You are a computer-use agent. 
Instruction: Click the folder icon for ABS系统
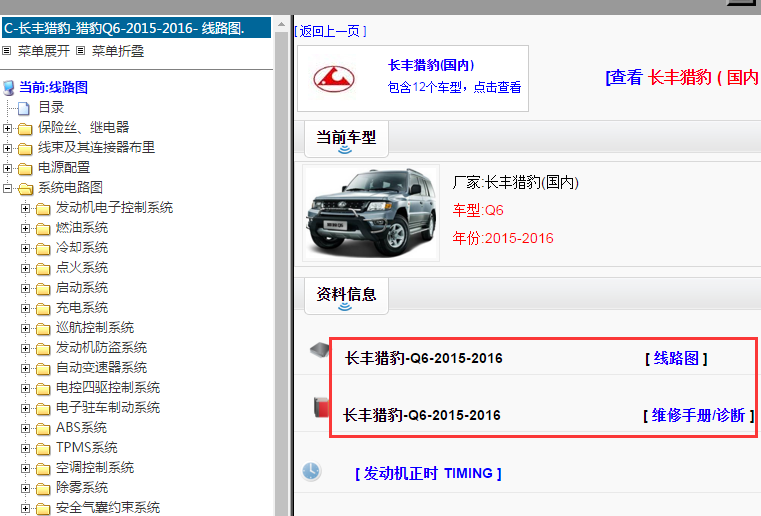(x=43, y=429)
